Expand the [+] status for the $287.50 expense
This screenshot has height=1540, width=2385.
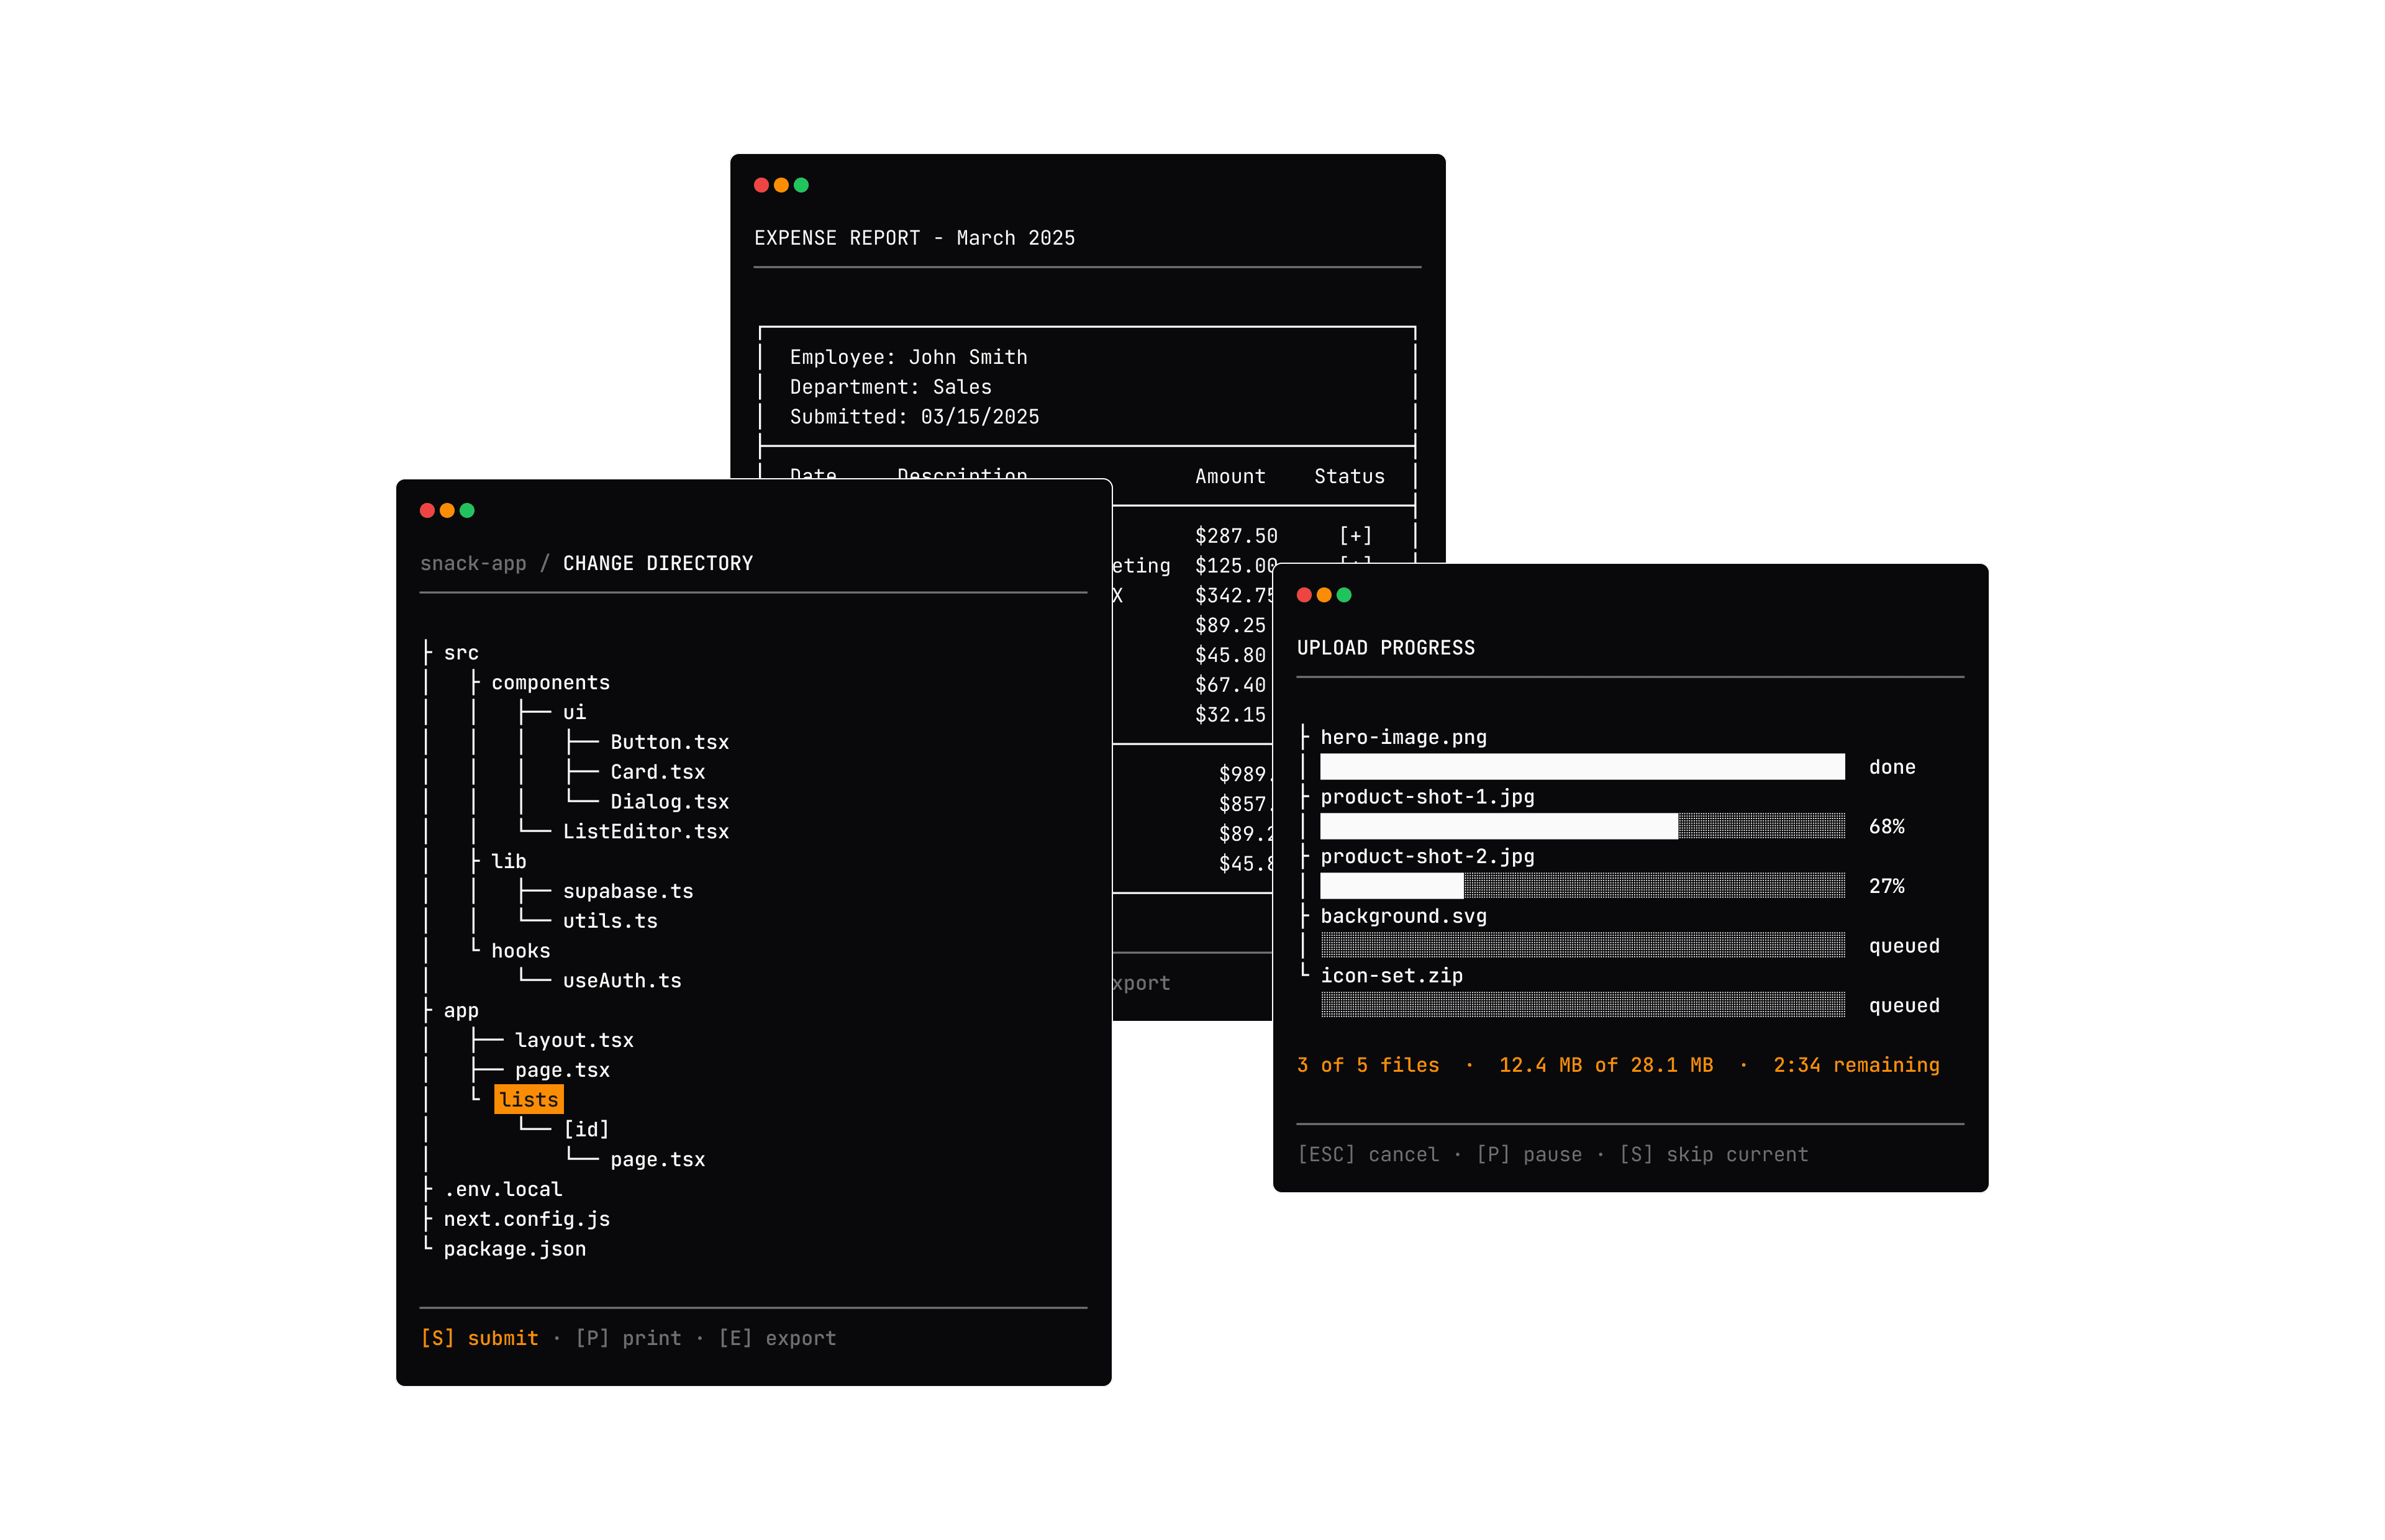pos(1356,536)
